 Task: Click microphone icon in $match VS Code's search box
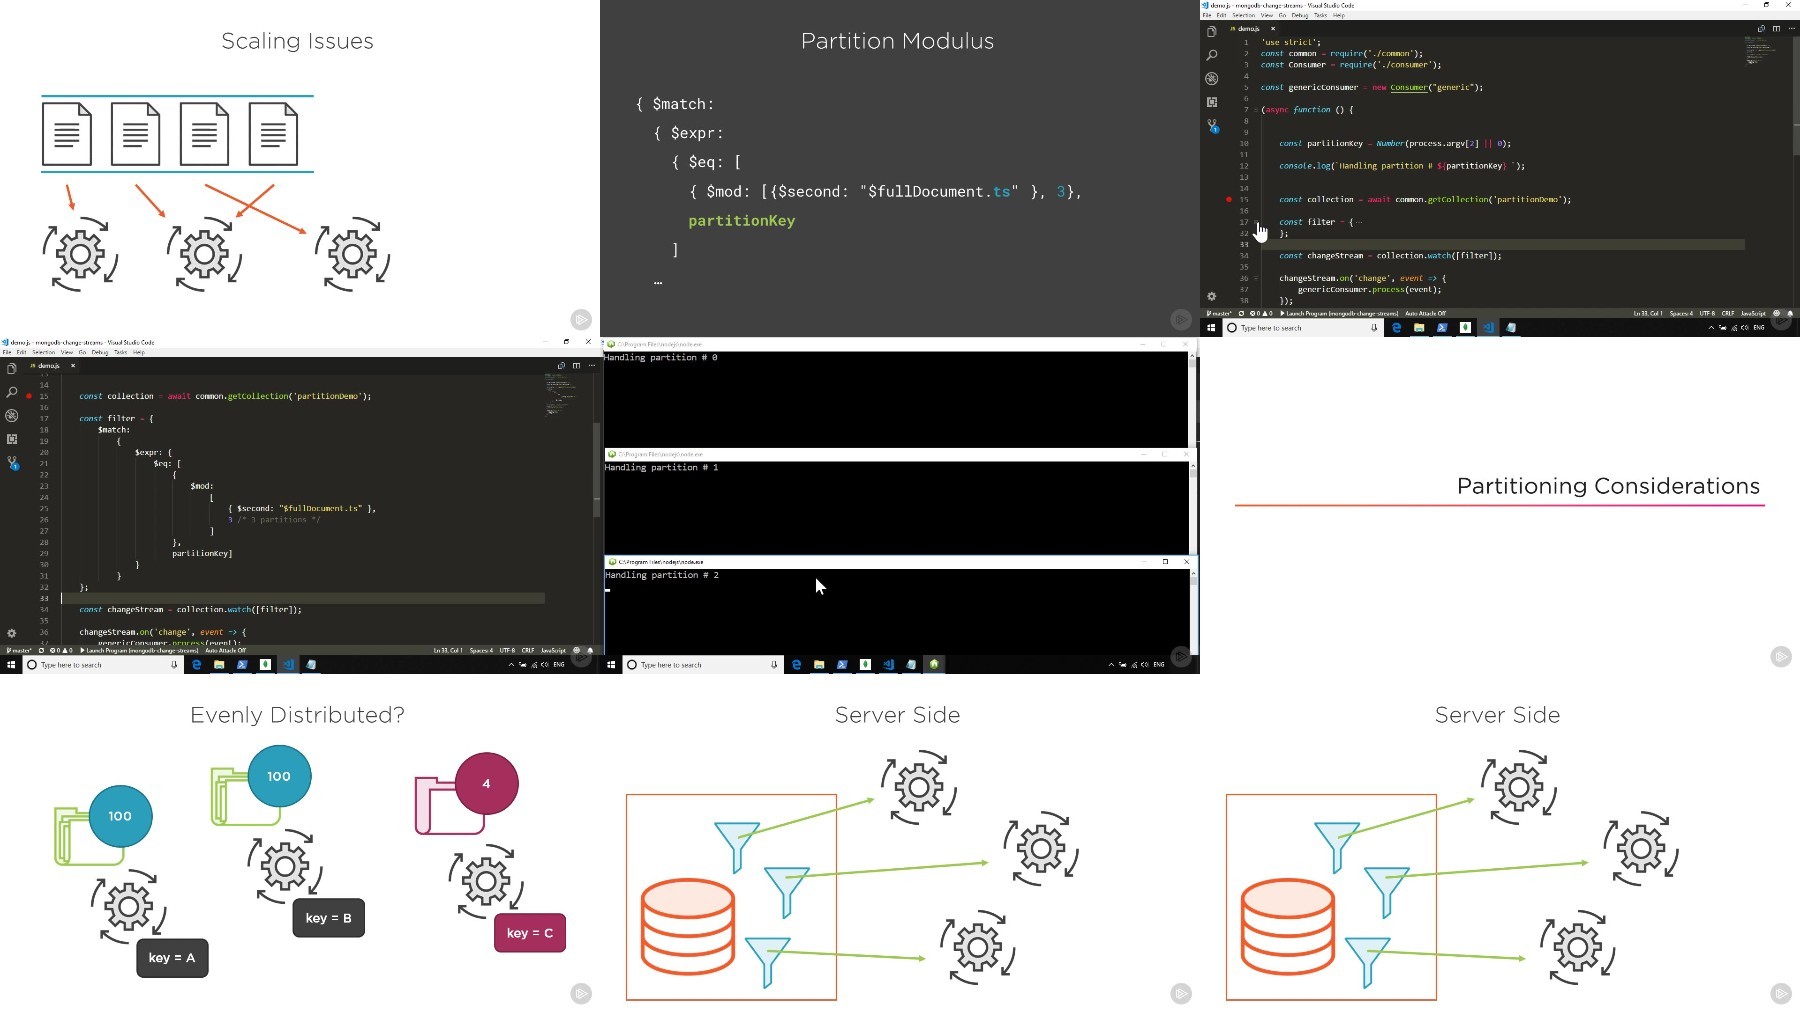click(174, 664)
